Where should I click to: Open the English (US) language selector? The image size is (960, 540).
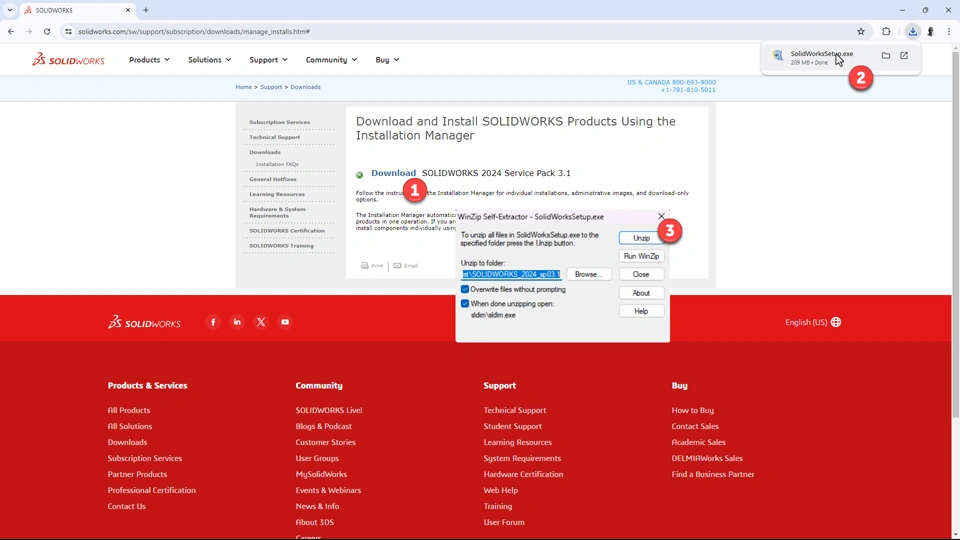coord(812,322)
